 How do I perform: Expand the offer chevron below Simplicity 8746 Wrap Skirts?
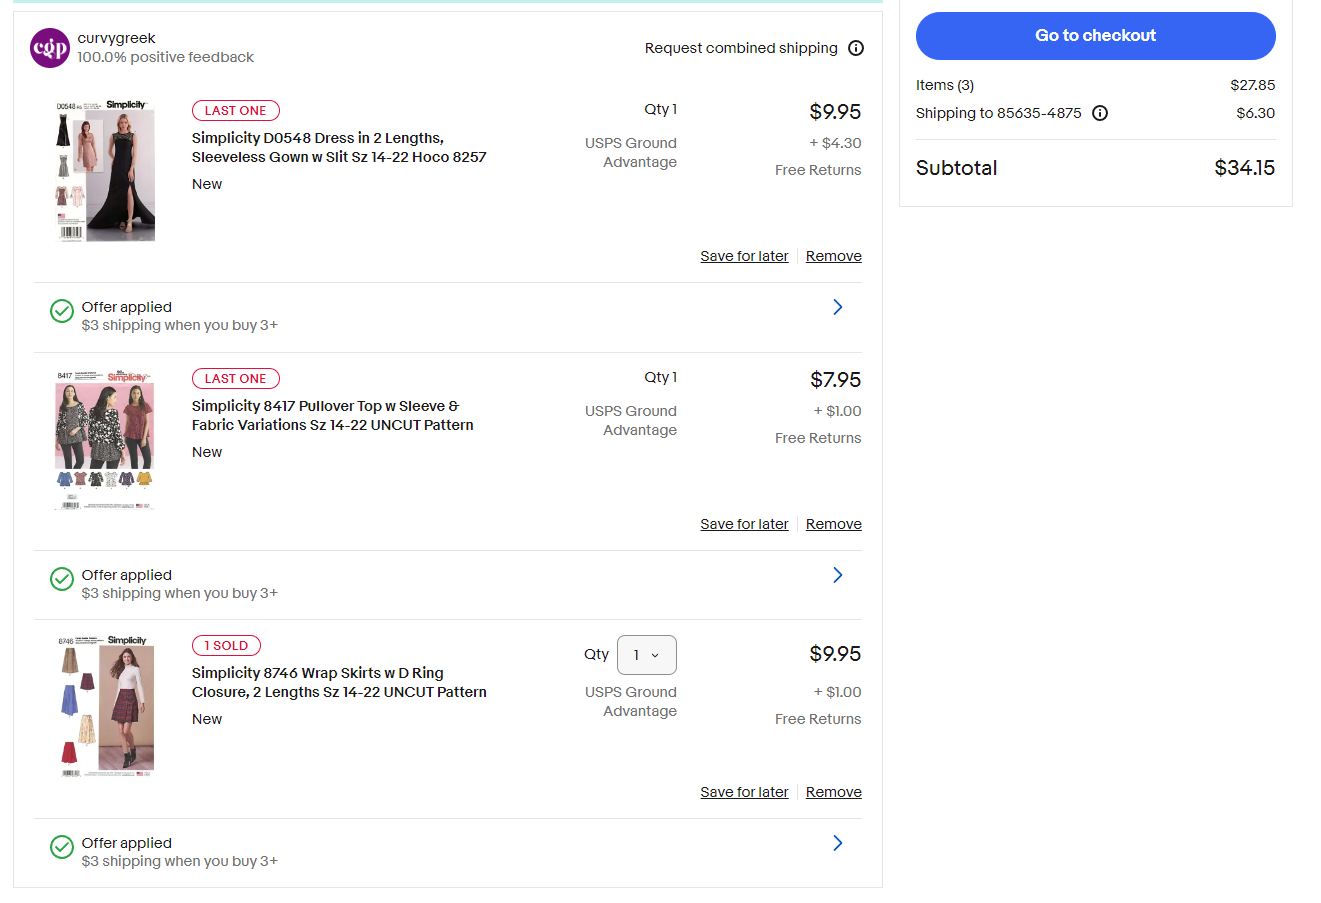tap(838, 843)
